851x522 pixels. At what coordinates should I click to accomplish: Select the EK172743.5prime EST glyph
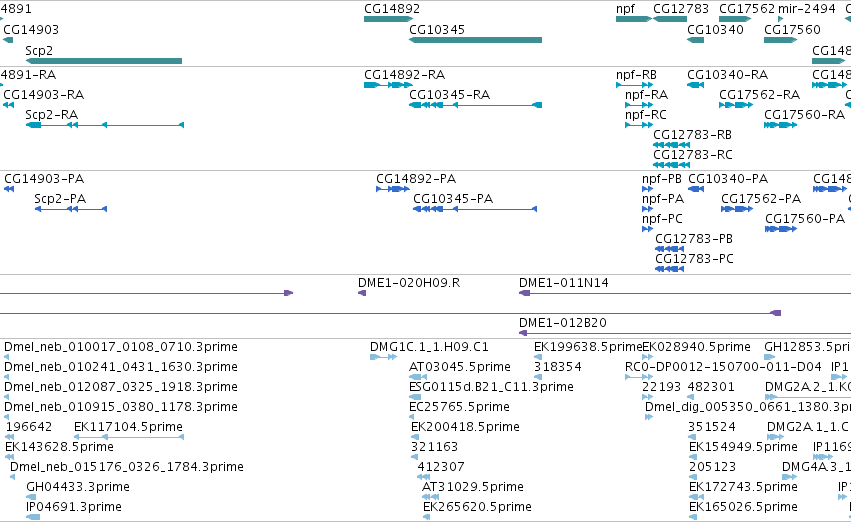694,496
